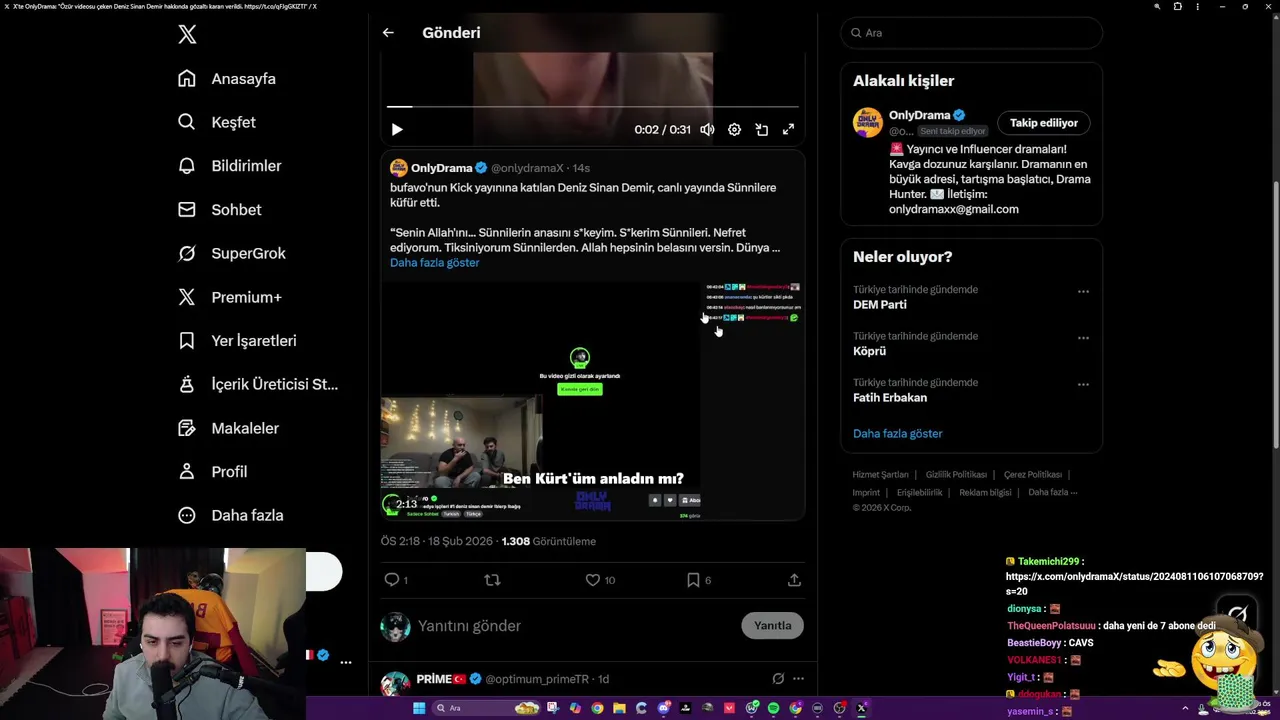Open Bildirimler notifications
The image size is (1280, 720).
point(230,166)
